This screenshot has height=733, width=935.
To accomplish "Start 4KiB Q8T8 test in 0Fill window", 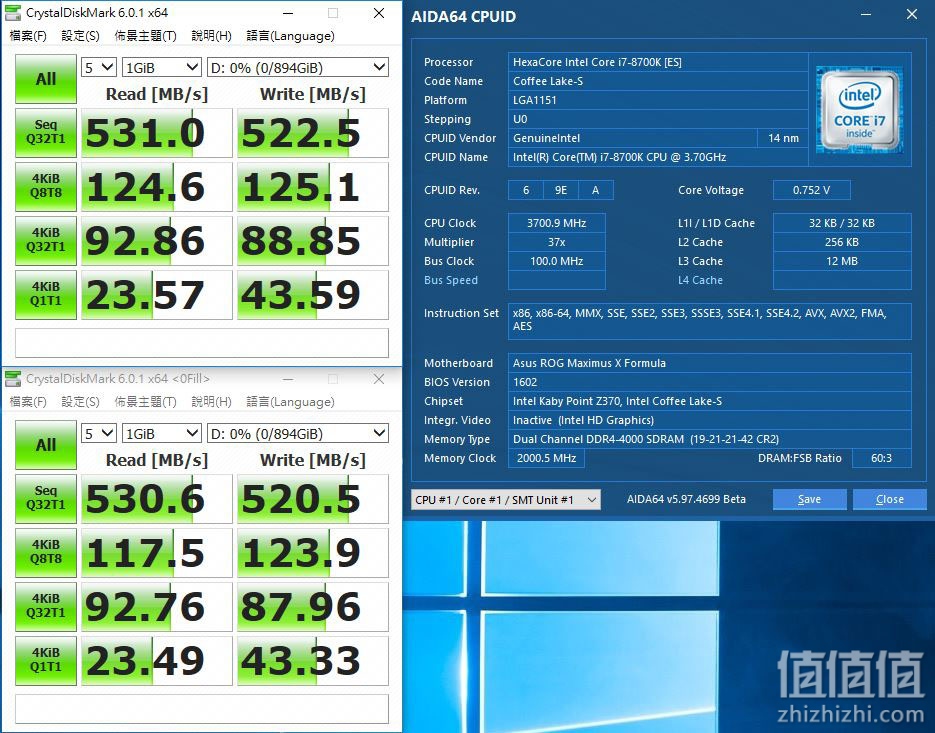I will click(46, 552).
